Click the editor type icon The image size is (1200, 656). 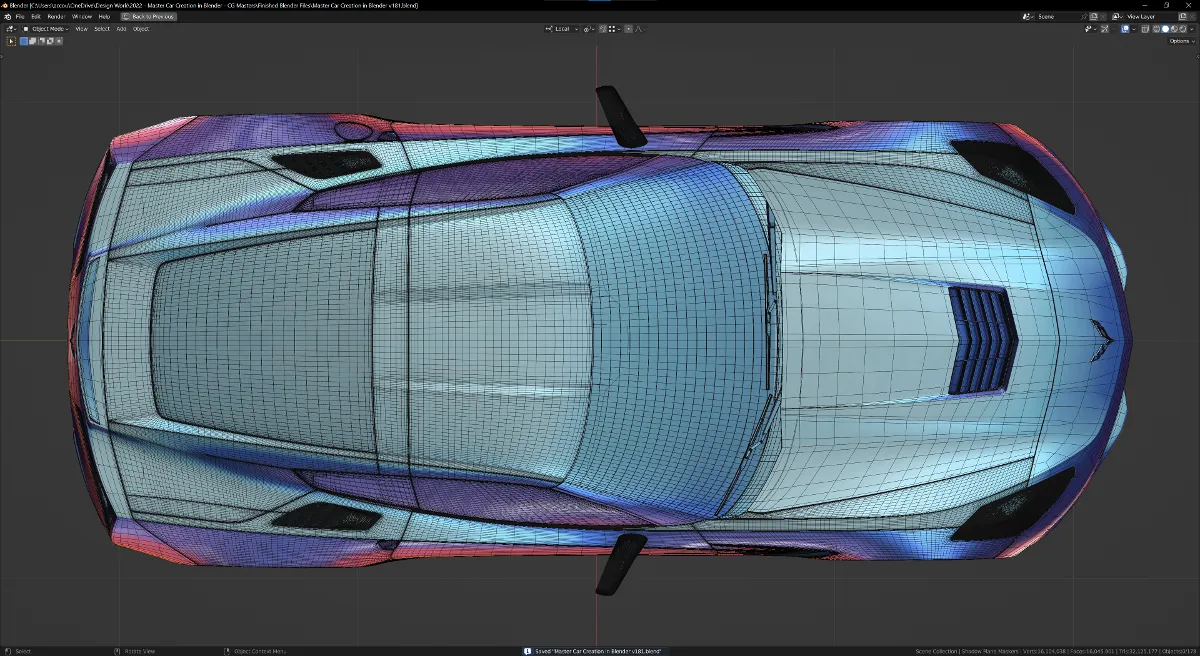(x=10, y=29)
